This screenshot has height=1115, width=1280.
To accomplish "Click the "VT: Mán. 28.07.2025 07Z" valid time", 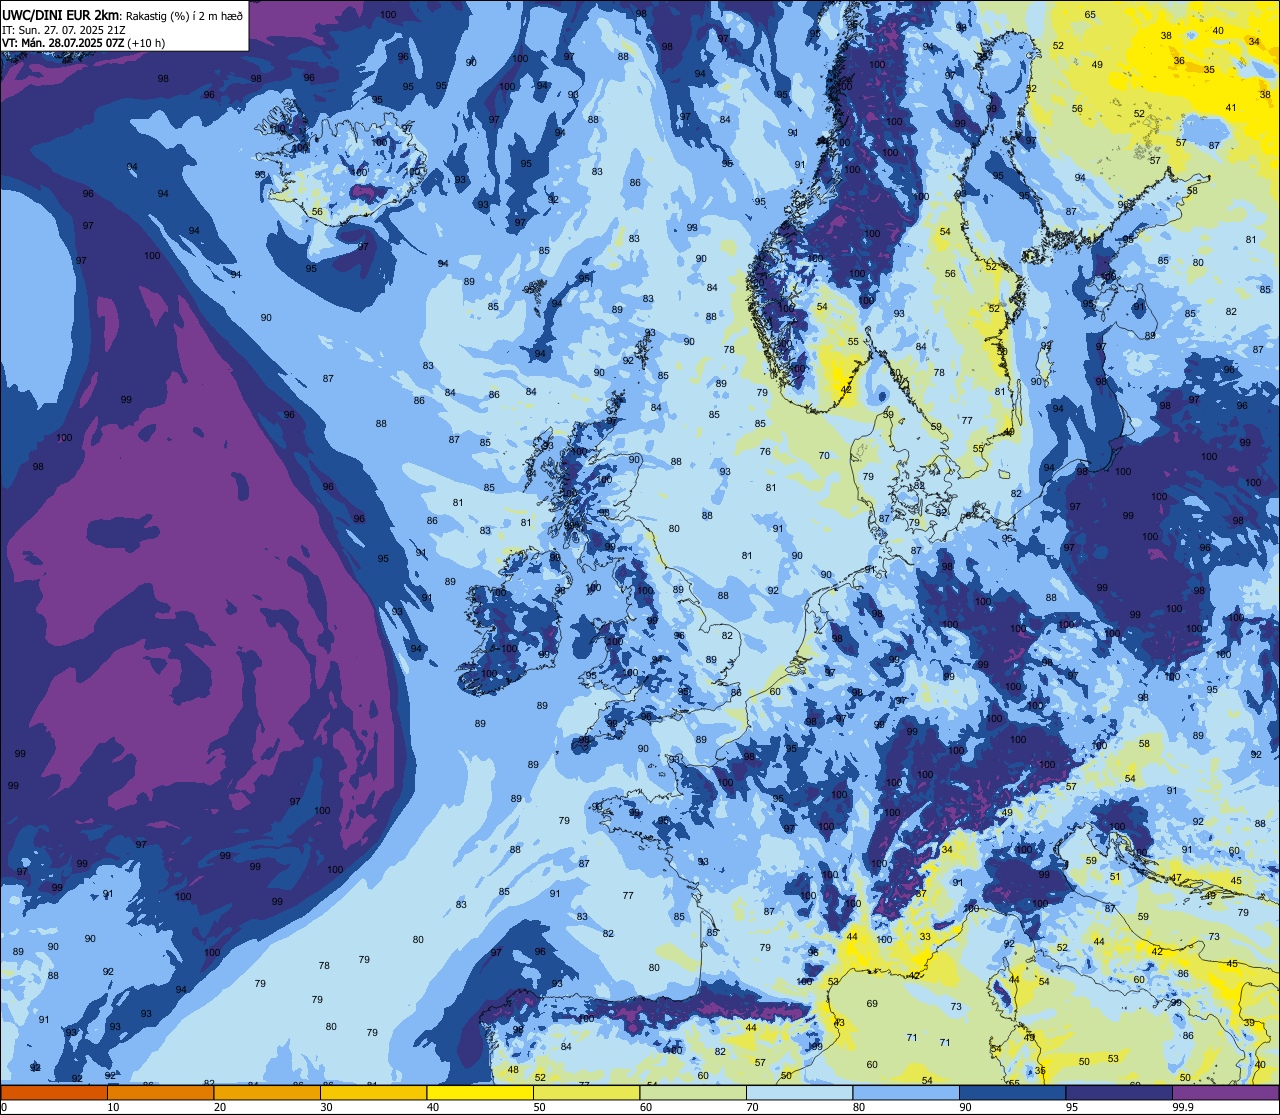I will tap(62, 42).
